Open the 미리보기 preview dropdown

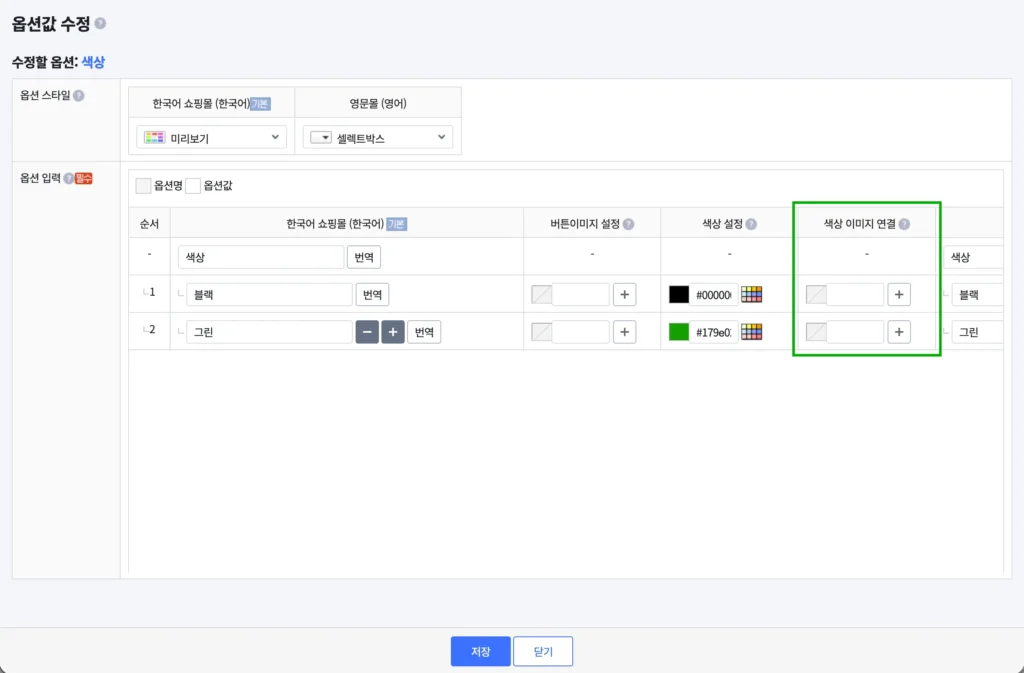point(210,137)
